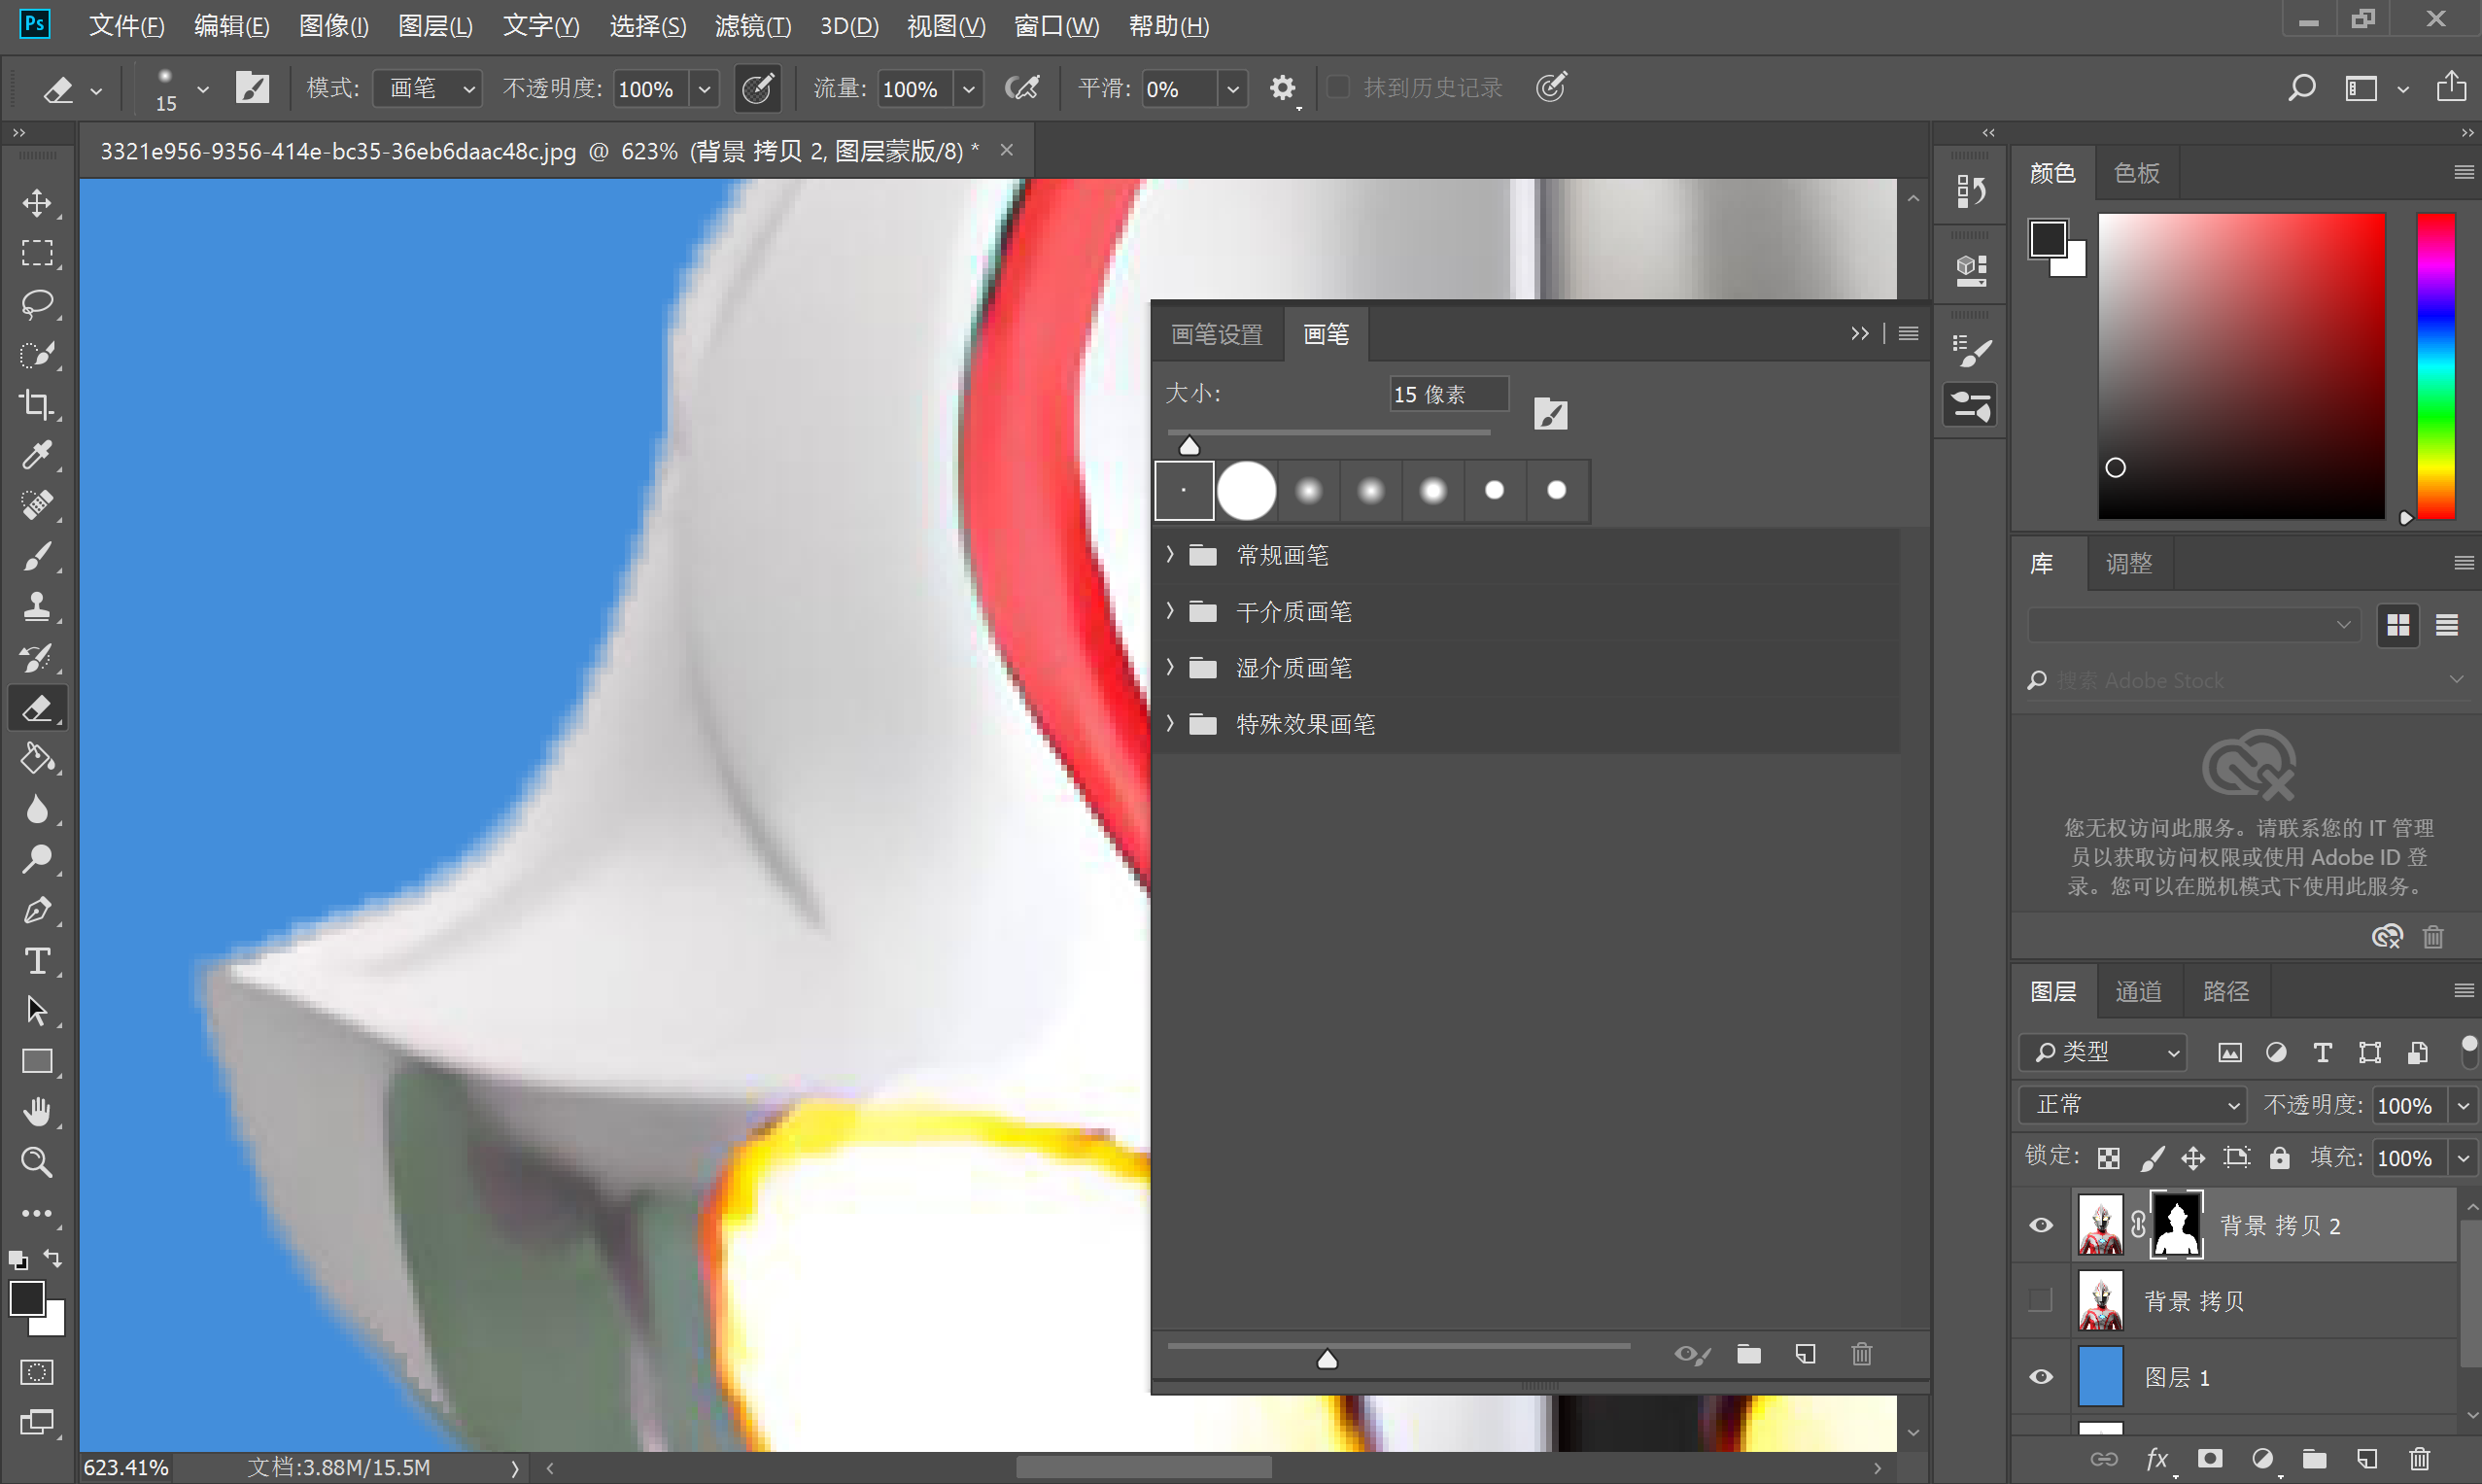
Task: Switch to the 画笔设置 tab
Action: click(1217, 334)
